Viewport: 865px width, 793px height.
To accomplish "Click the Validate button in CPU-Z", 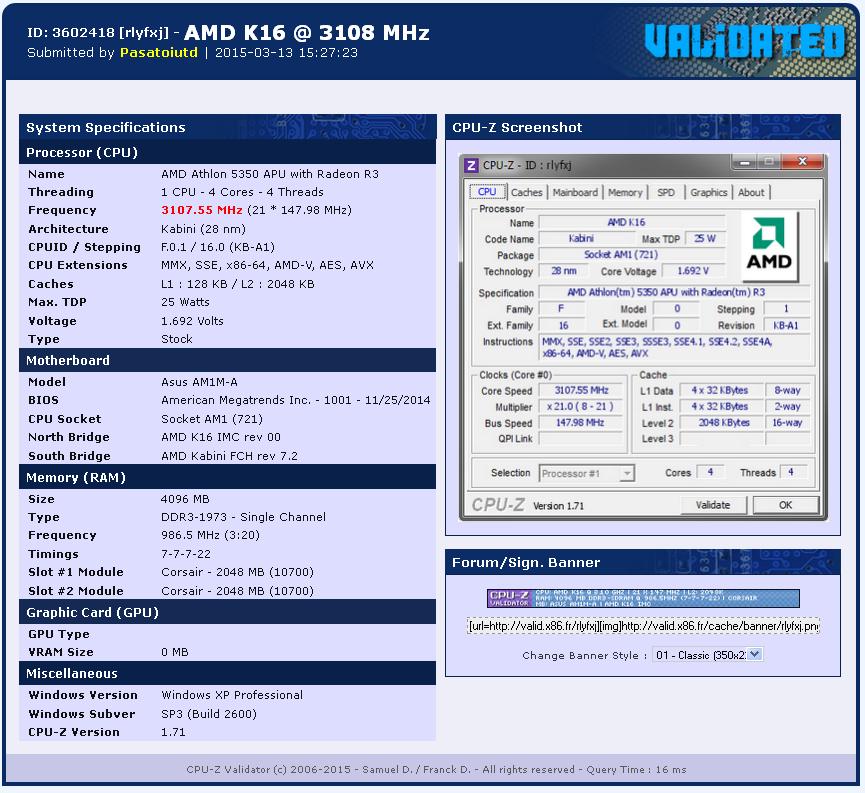I will tap(713, 505).
